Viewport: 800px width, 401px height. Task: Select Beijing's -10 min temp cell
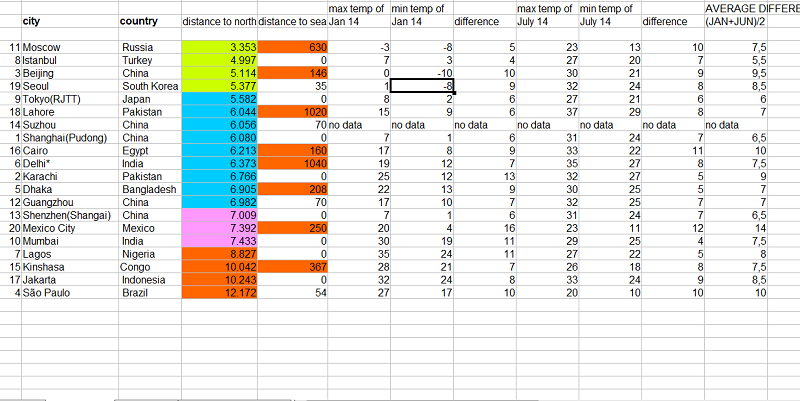tap(421, 73)
